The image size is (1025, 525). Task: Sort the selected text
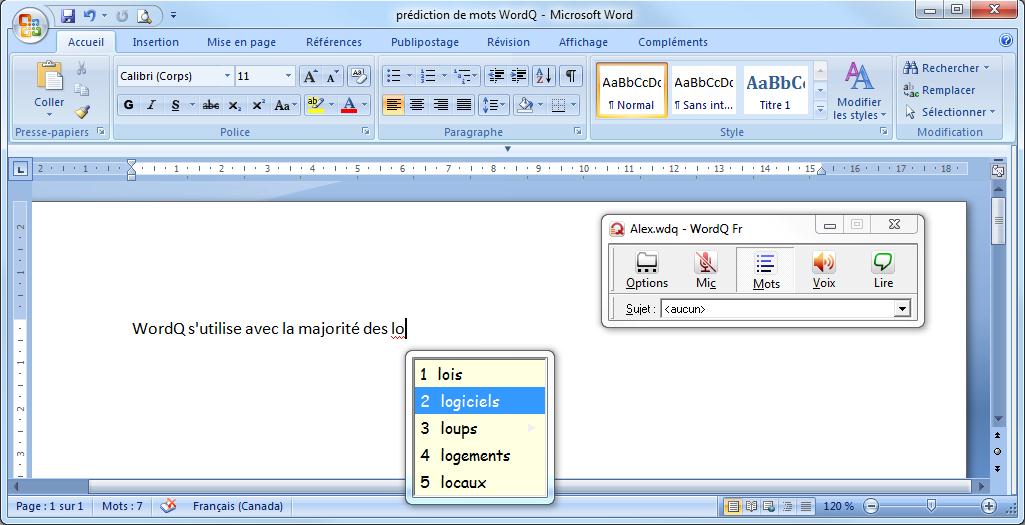click(544, 76)
